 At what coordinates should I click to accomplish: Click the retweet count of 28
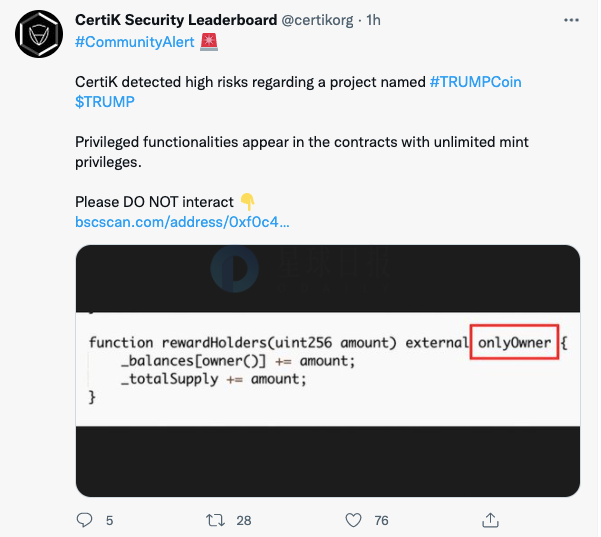(x=244, y=521)
